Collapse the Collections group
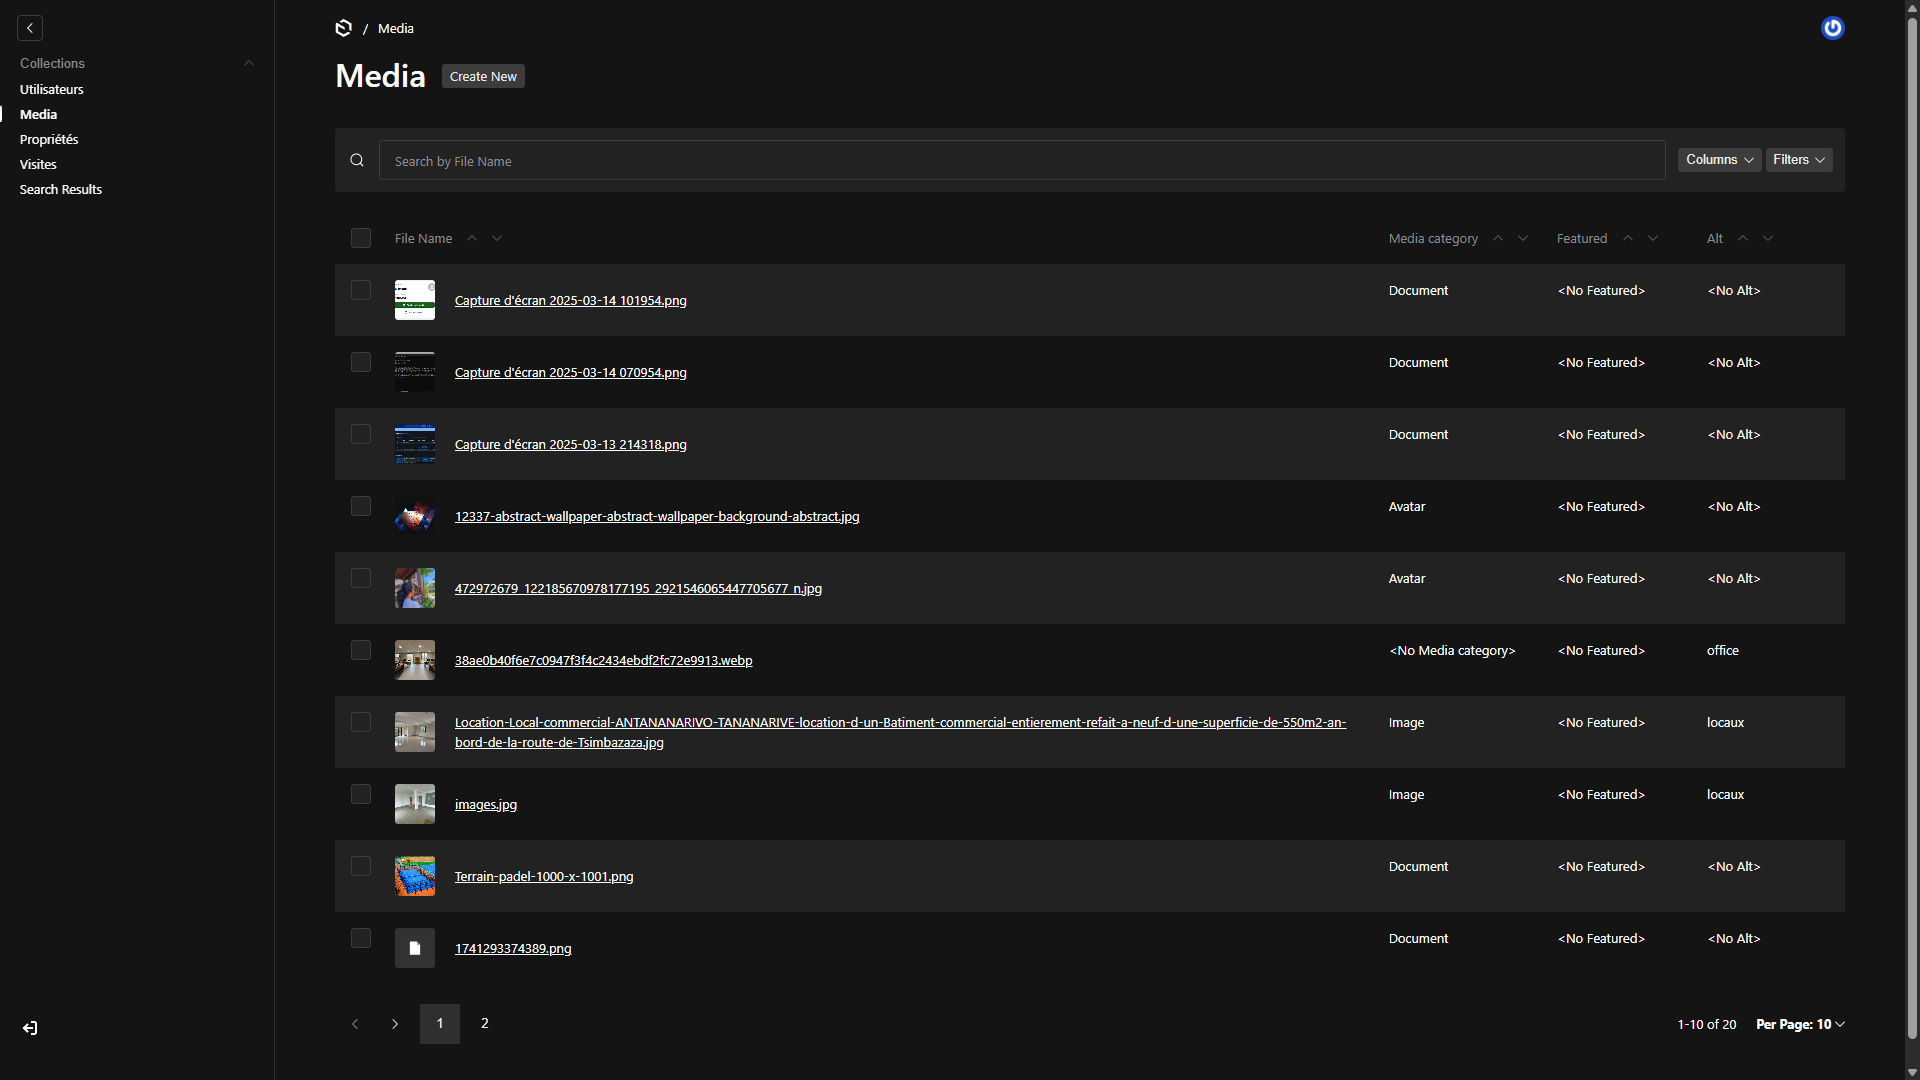 coord(249,63)
